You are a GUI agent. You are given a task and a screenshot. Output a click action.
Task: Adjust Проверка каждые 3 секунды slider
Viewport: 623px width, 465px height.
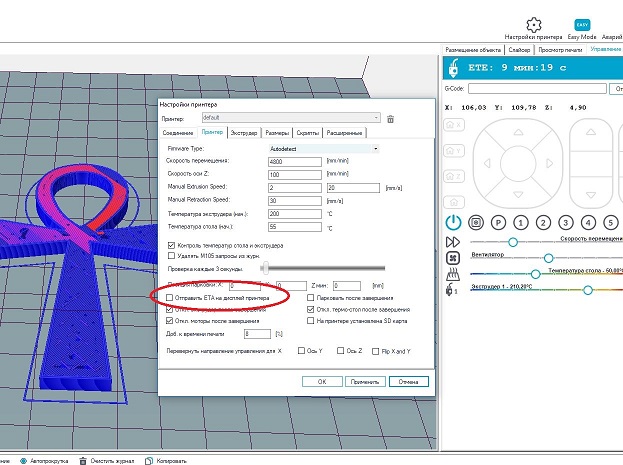pyautogui.click(x=265, y=268)
